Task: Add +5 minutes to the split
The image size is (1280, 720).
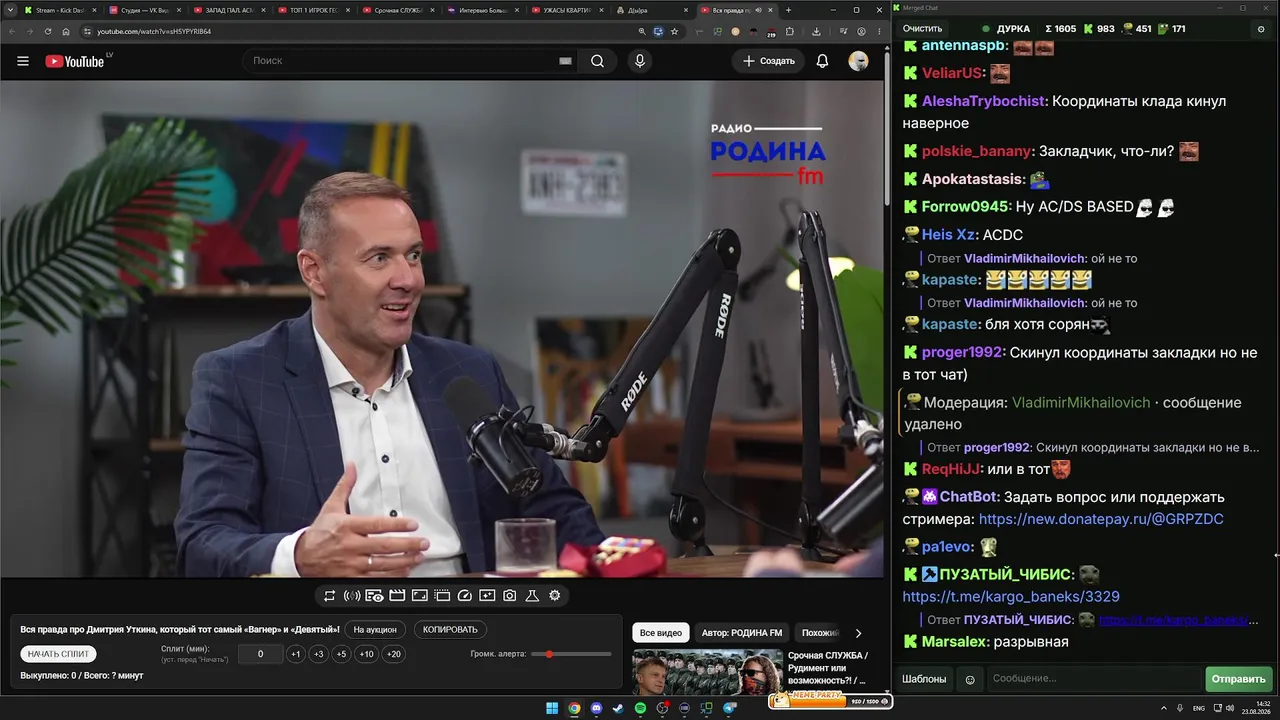Action: 341,654
